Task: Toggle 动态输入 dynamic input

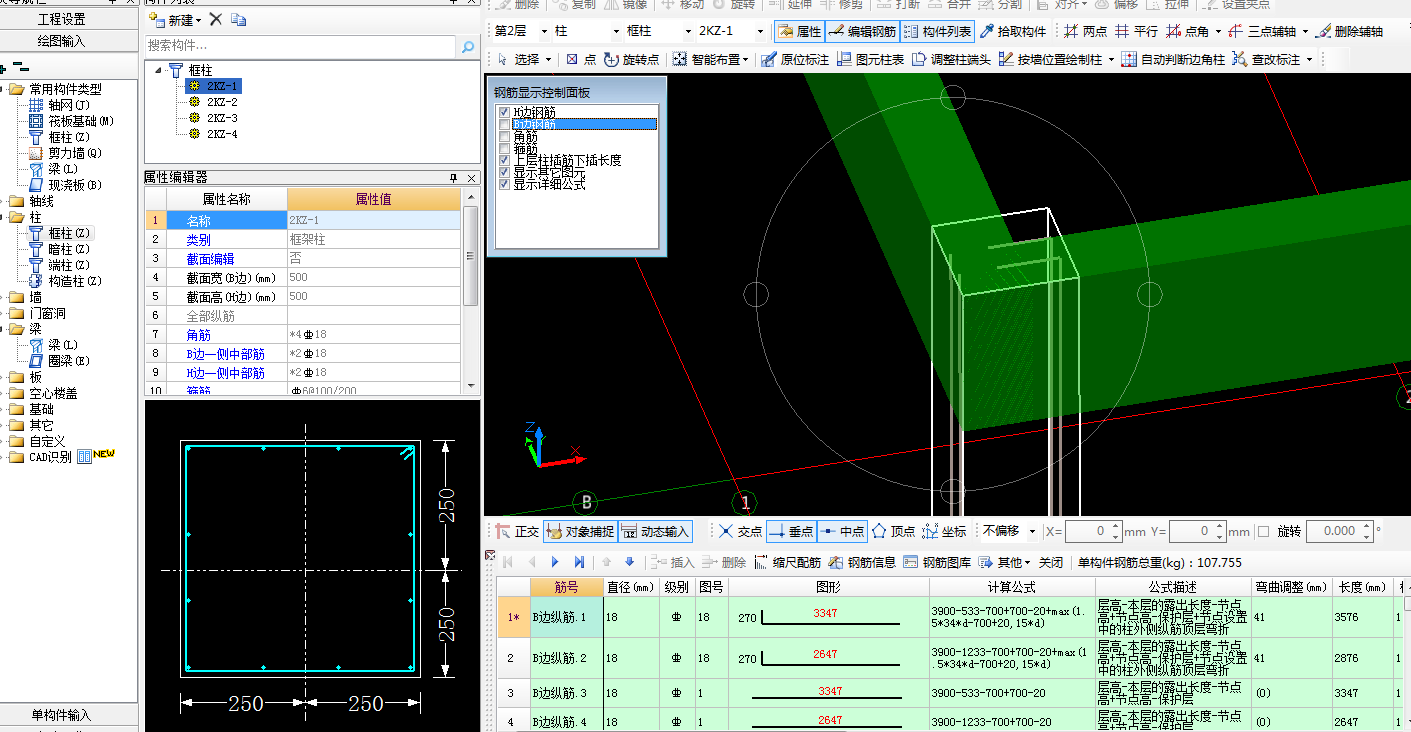Action: pos(655,531)
